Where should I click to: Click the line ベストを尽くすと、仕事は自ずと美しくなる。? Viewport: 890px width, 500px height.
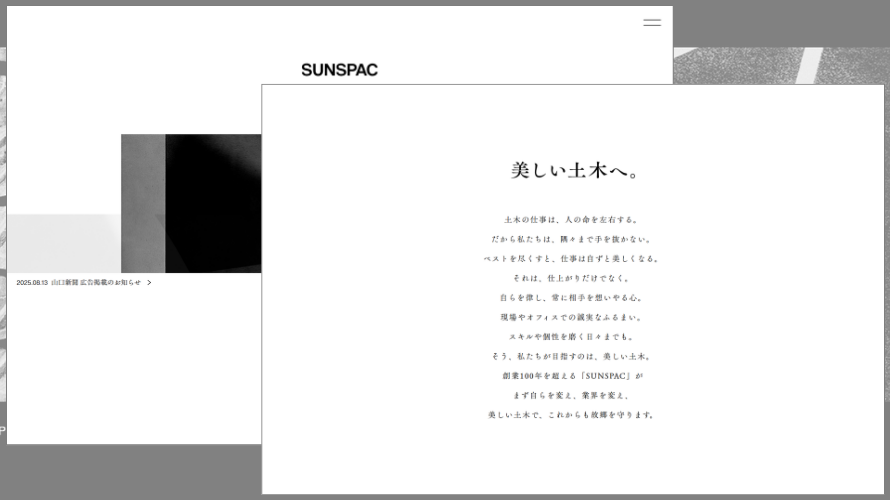[x=573, y=259]
